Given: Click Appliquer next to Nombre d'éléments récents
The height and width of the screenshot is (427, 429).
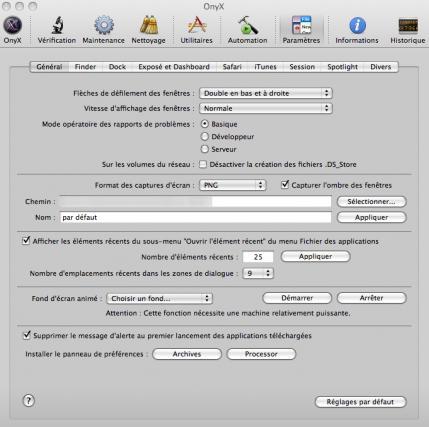Looking at the screenshot, I should [x=316, y=257].
